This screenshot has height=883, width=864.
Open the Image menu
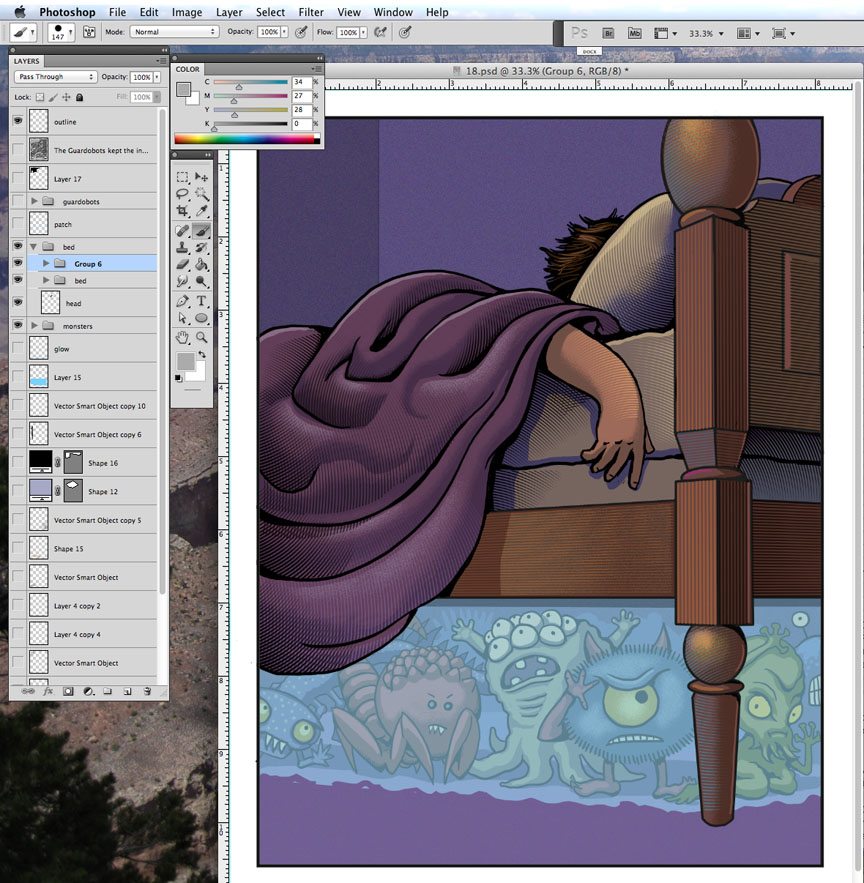(186, 12)
